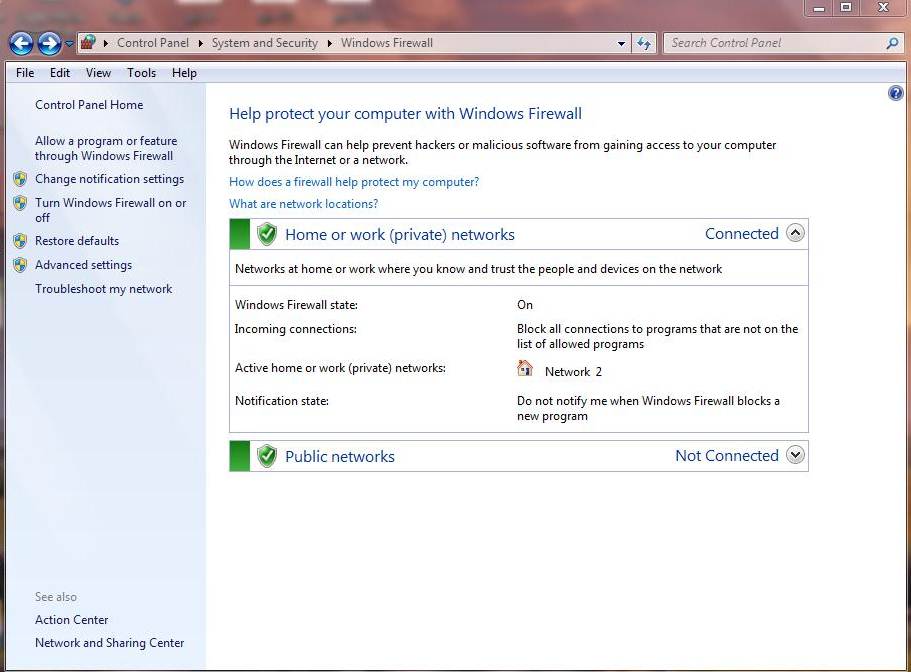This screenshot has height=672, width=911.
Task: Maximize the Windows Firewall window
Action: pyautogui.click(x=847, y=8)
